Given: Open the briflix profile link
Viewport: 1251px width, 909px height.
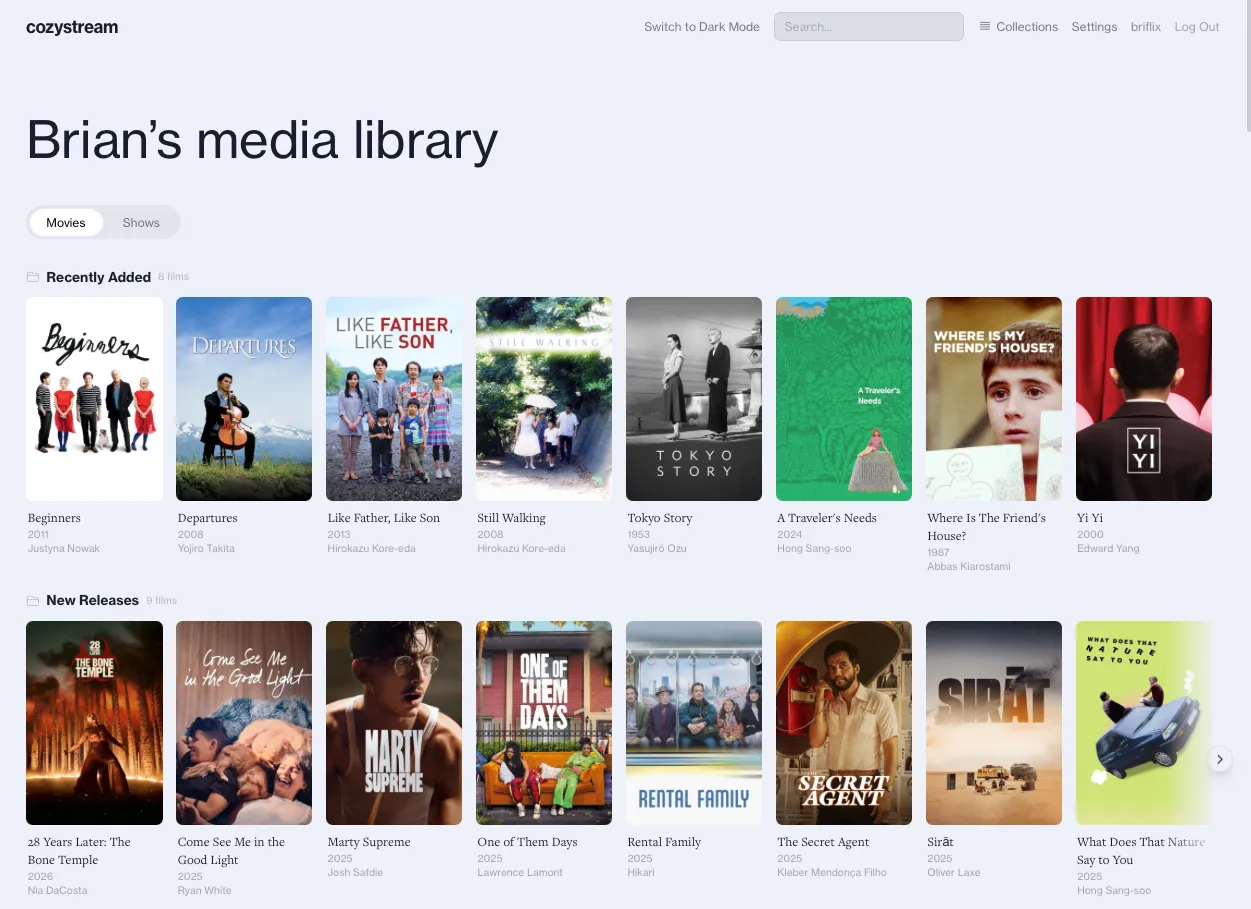Looking at the screenshot, I should point(1145,27).
